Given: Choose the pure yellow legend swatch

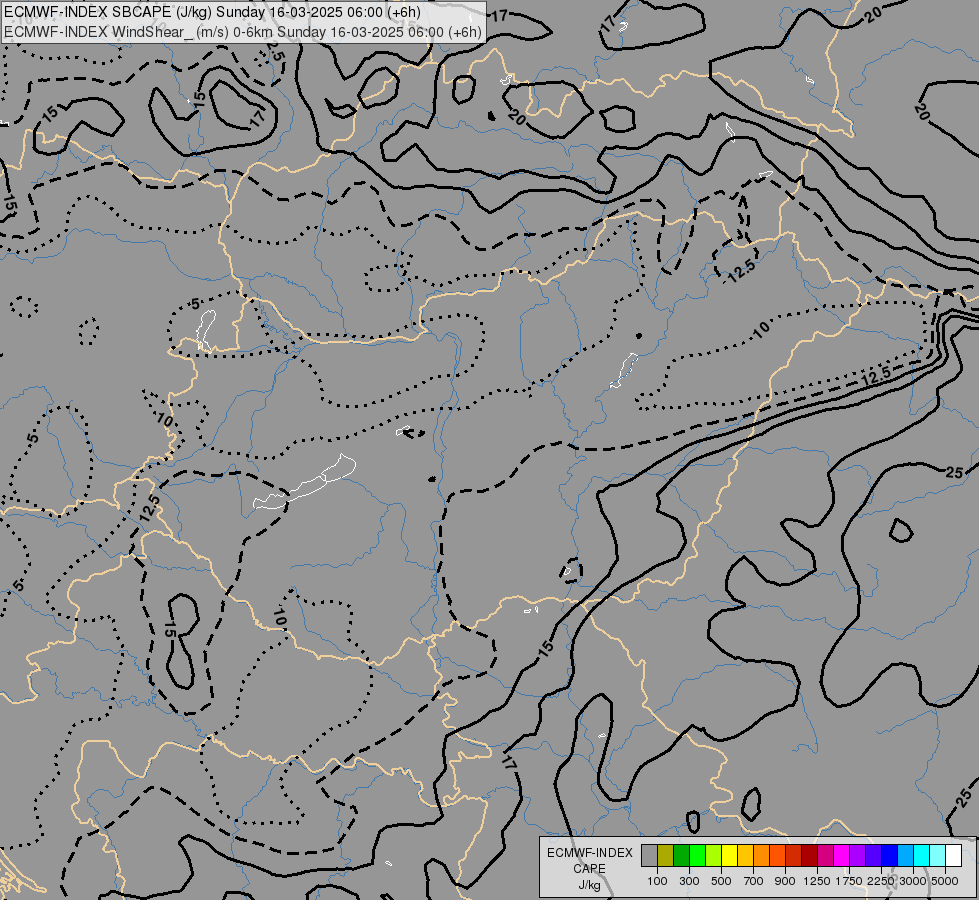Looking at the screenshot, I should pos(729,855).
